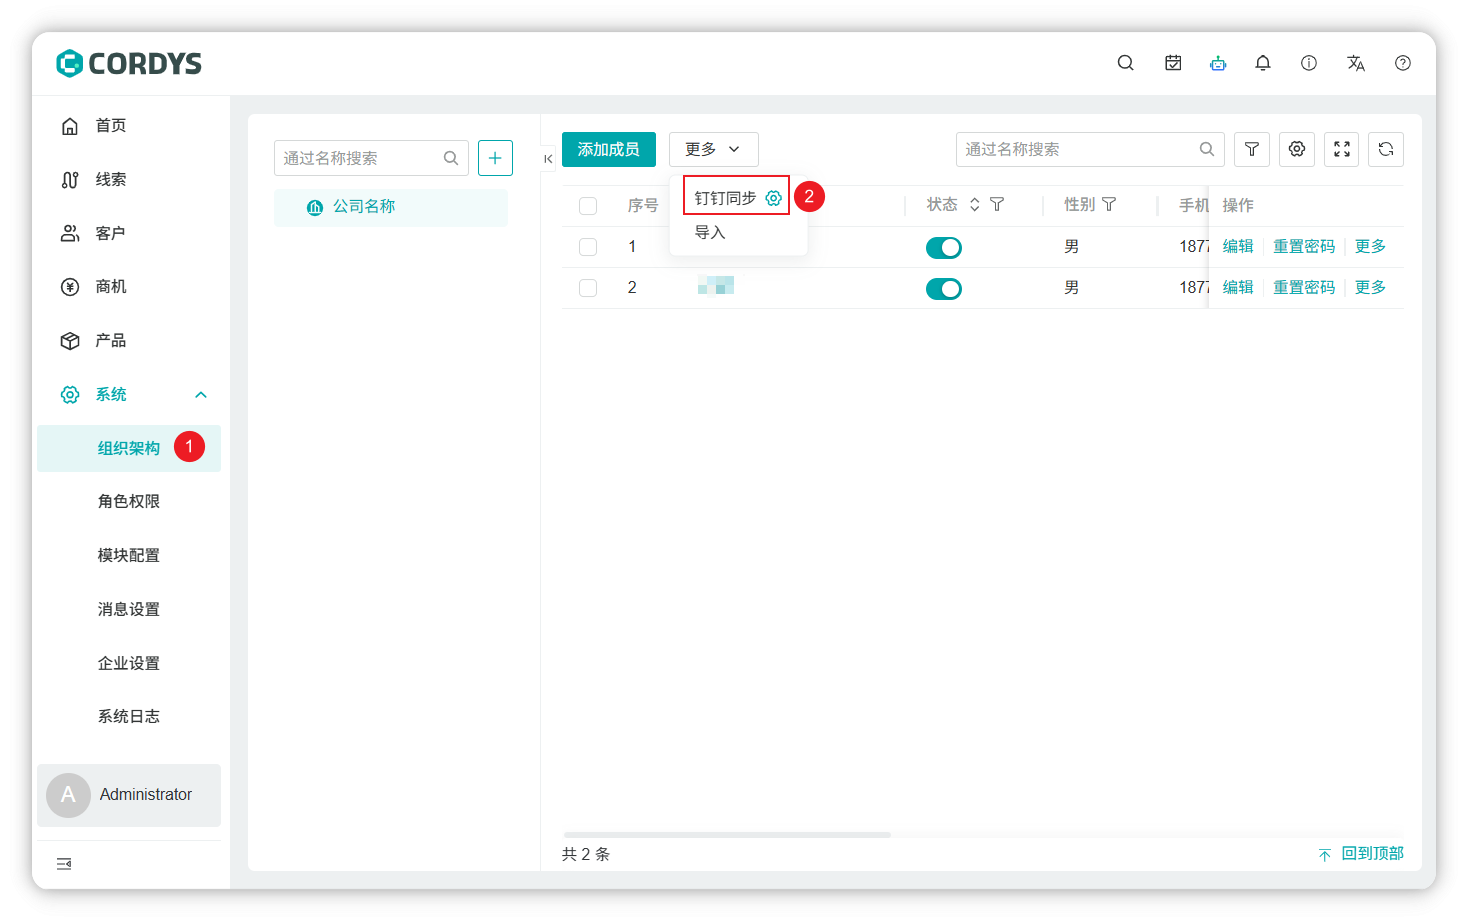Refresh the member list

[1386, 149]
